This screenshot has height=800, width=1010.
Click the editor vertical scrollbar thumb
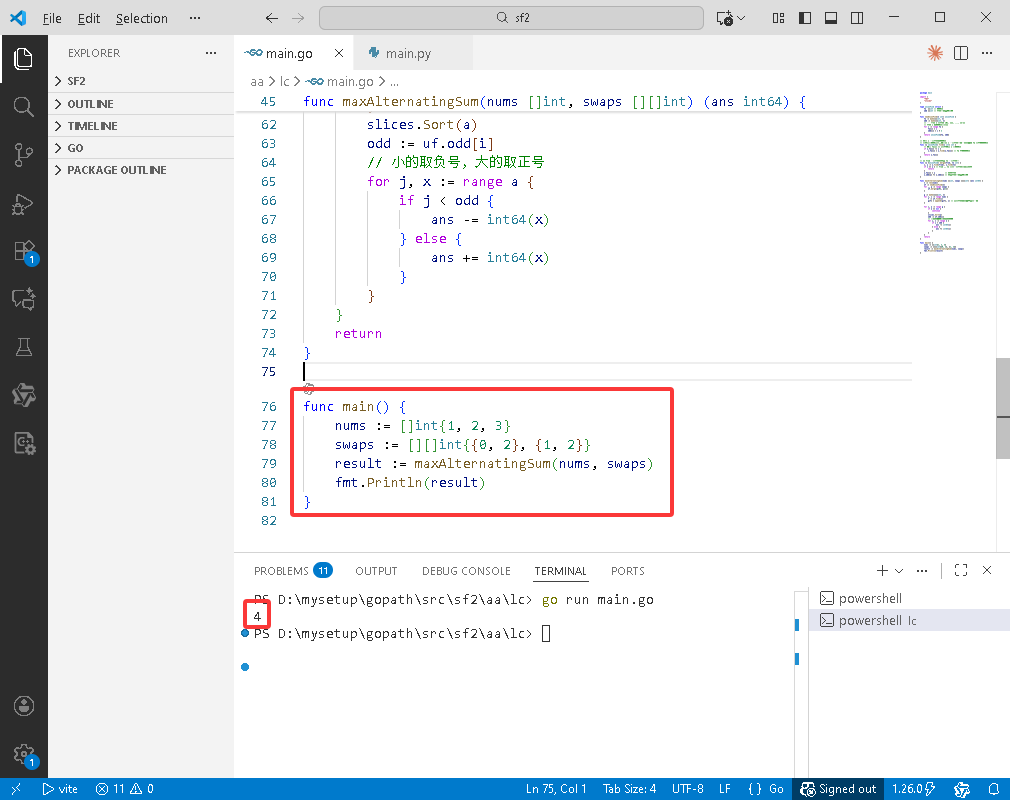click(1003, 408)
